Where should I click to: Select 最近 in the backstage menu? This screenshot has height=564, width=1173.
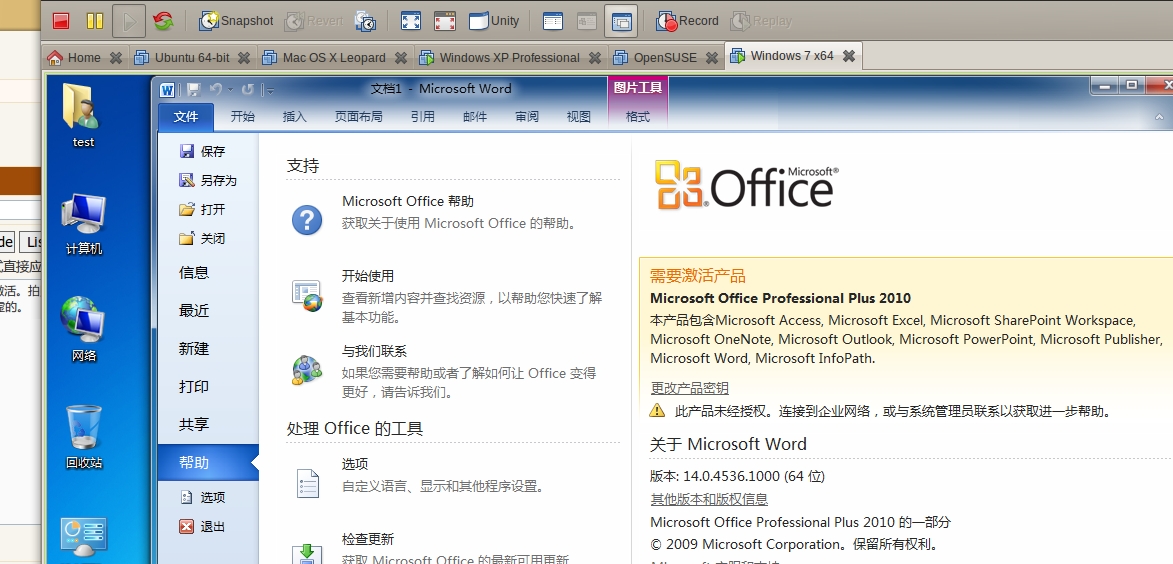pos(194,310)
